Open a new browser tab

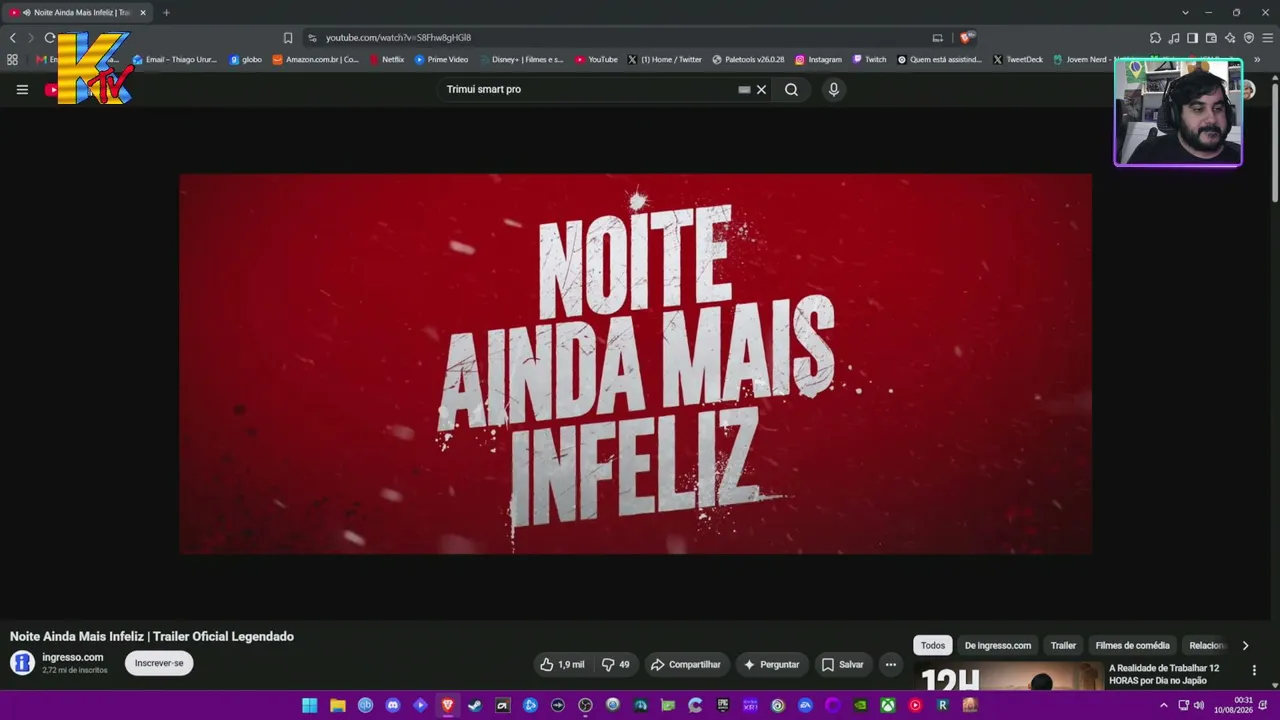point(166,12)
